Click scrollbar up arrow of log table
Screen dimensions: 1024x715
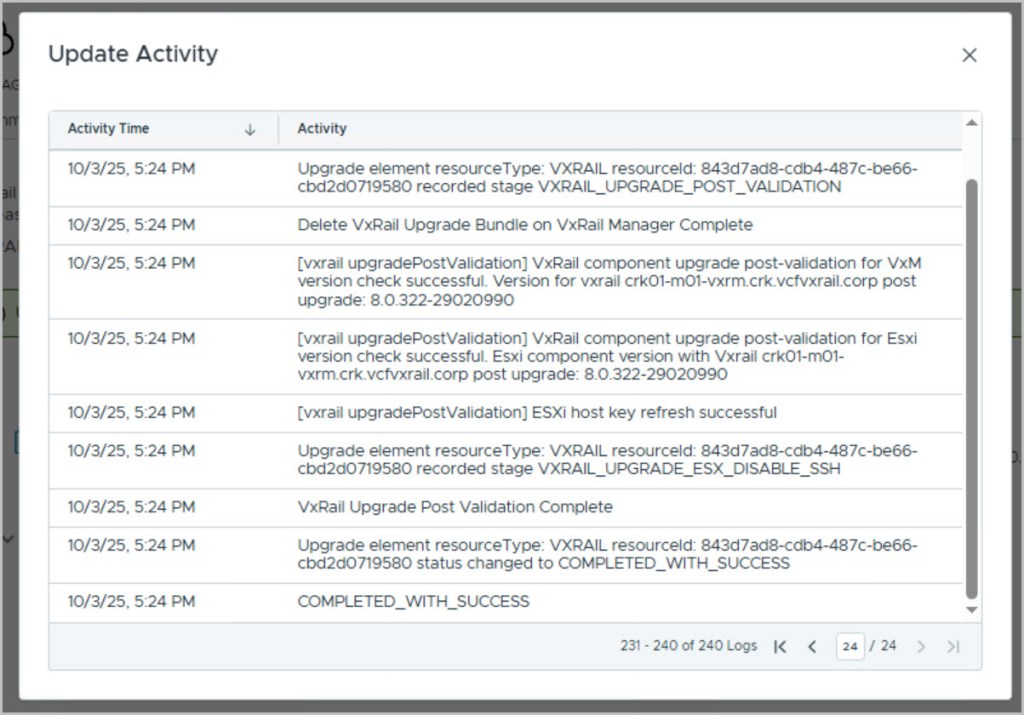coord(972,123)
